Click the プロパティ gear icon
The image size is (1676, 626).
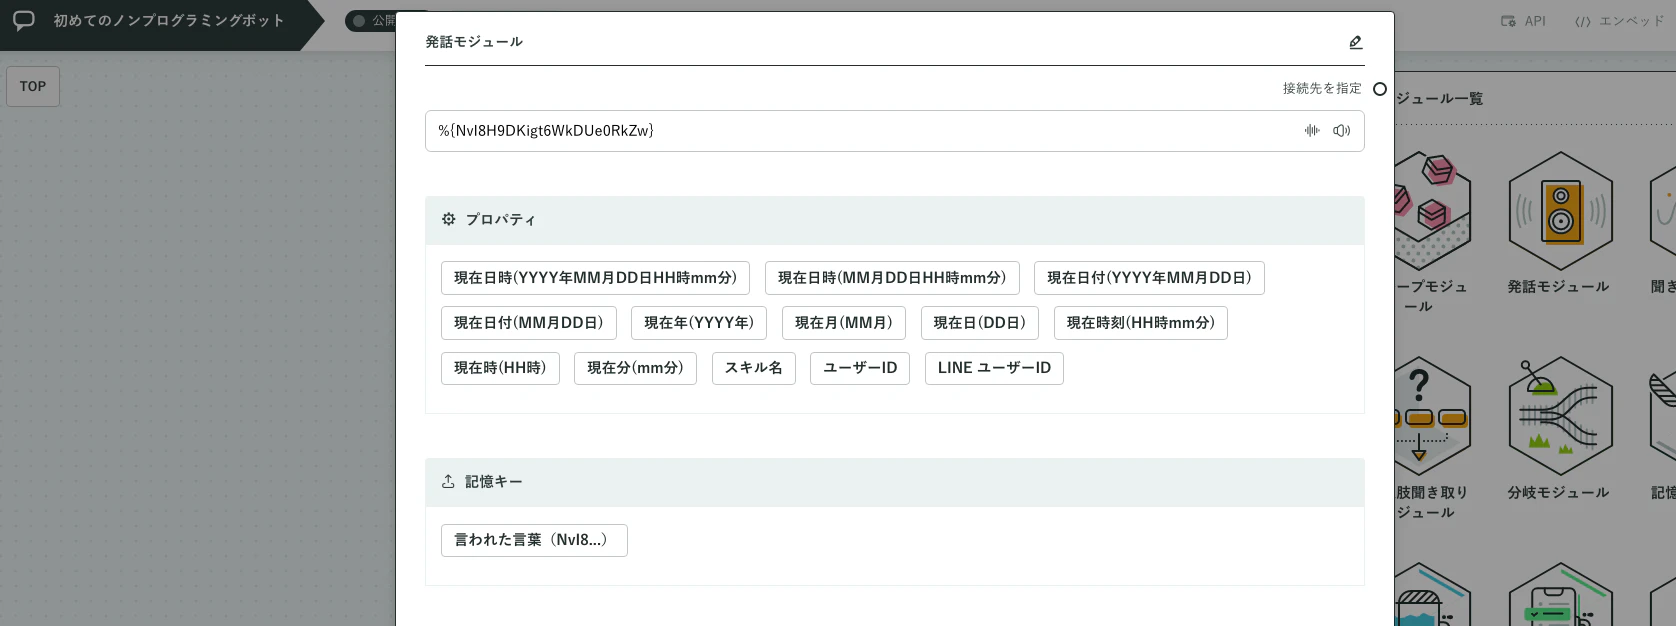pyautogui.click(x=448, y=219)
